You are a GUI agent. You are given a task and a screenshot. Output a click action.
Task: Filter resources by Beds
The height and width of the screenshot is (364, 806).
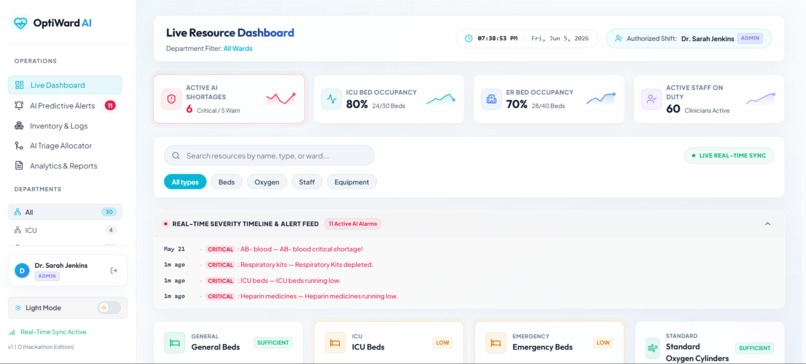click(x=227, y=182)
